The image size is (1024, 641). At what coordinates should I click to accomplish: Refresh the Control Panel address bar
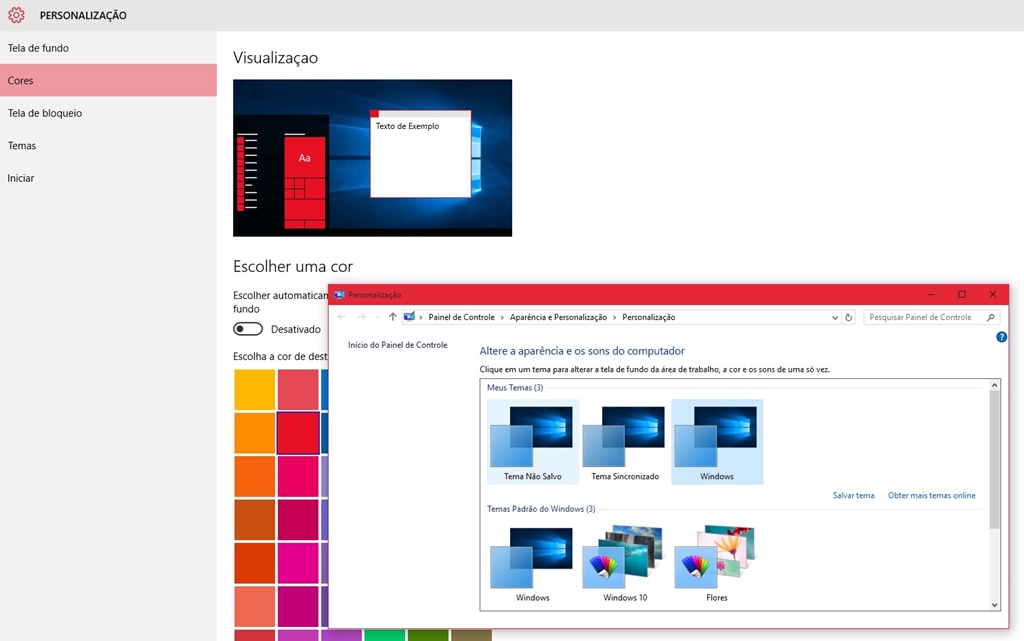(848, 317)
